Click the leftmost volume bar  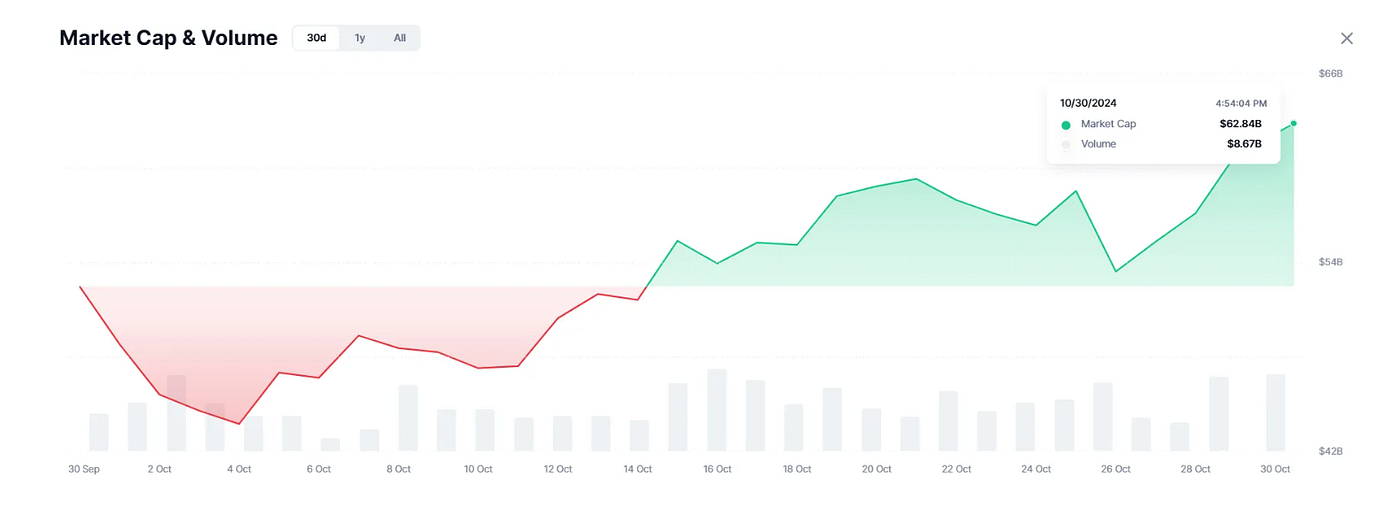pyautogui.click(x=98, y=432)
